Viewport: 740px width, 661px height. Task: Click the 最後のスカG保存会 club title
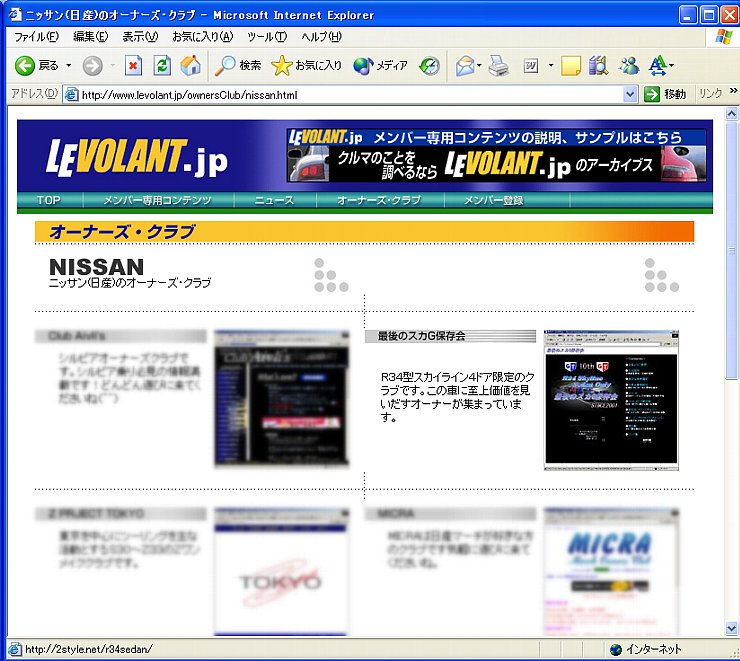pyautogui.click(x=421, y=336)
